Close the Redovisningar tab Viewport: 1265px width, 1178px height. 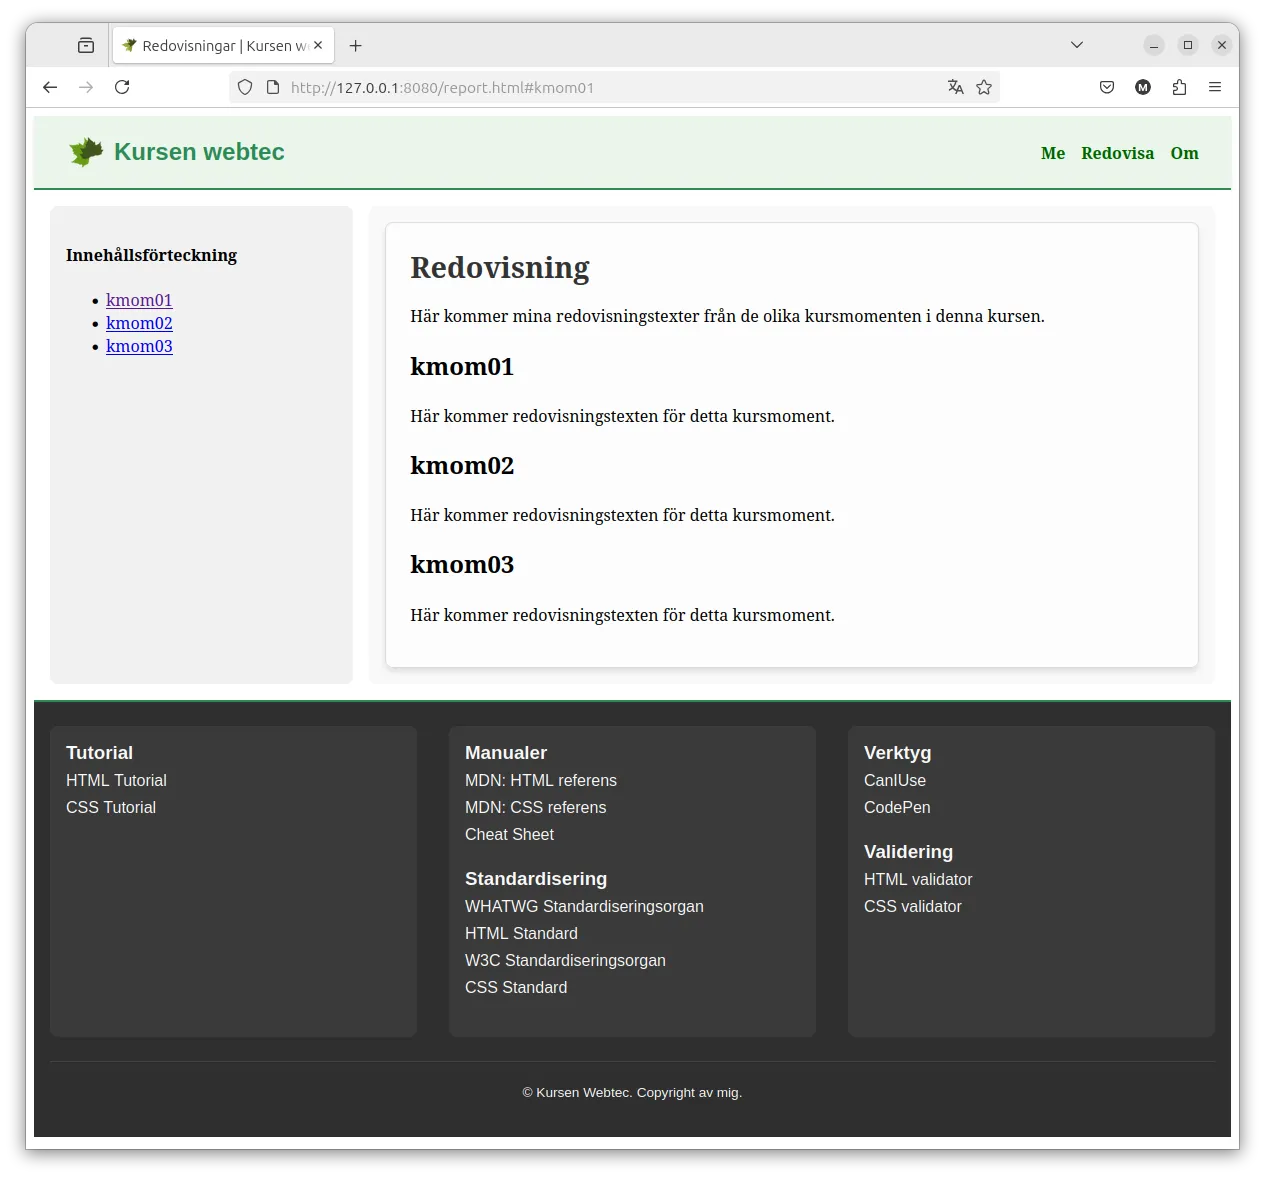pos(318,45)
